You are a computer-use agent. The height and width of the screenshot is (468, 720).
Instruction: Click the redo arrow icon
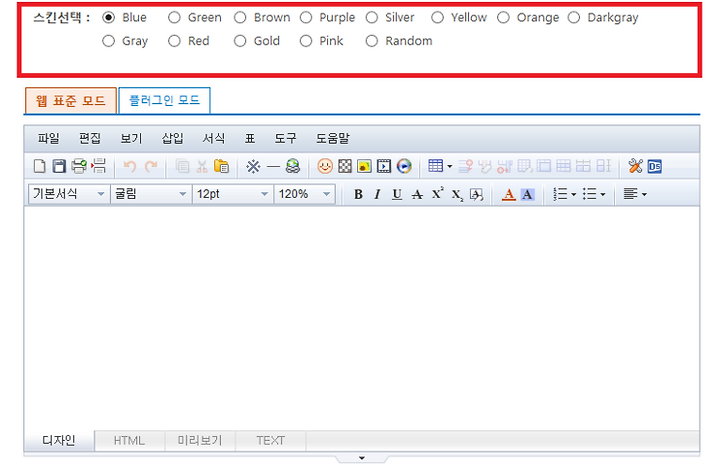pyautogui.click(x=151, y=166)
